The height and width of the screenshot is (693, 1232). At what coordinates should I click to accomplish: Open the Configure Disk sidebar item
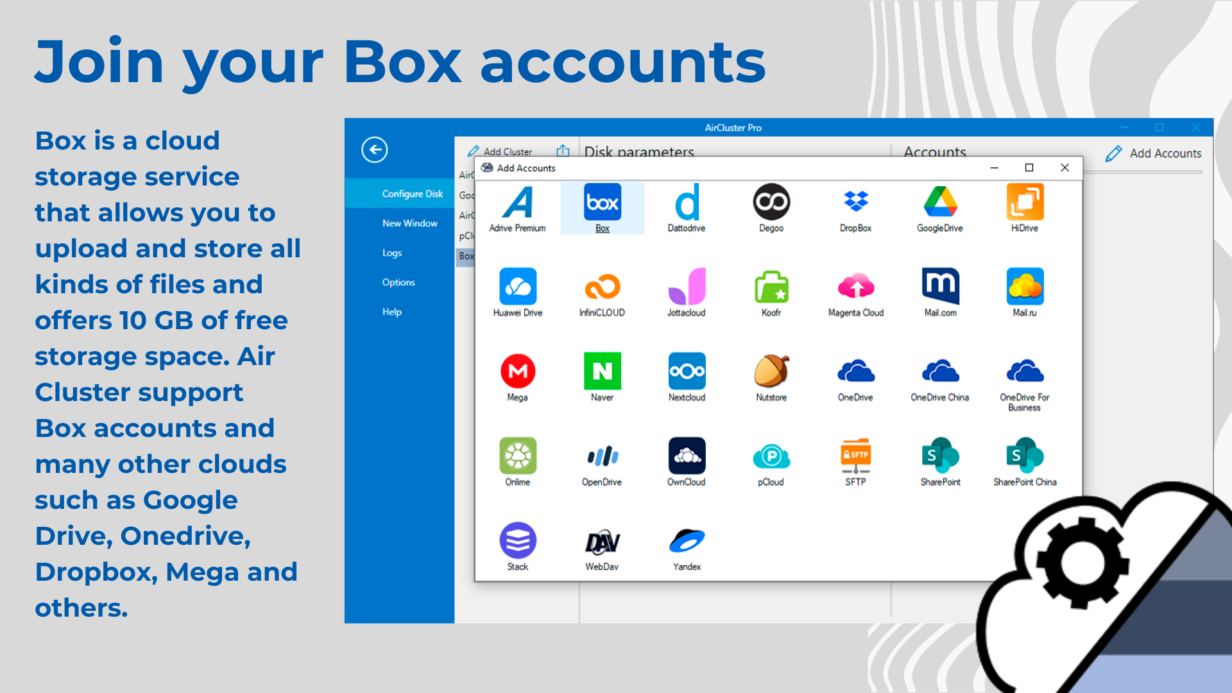pos(400,194)
